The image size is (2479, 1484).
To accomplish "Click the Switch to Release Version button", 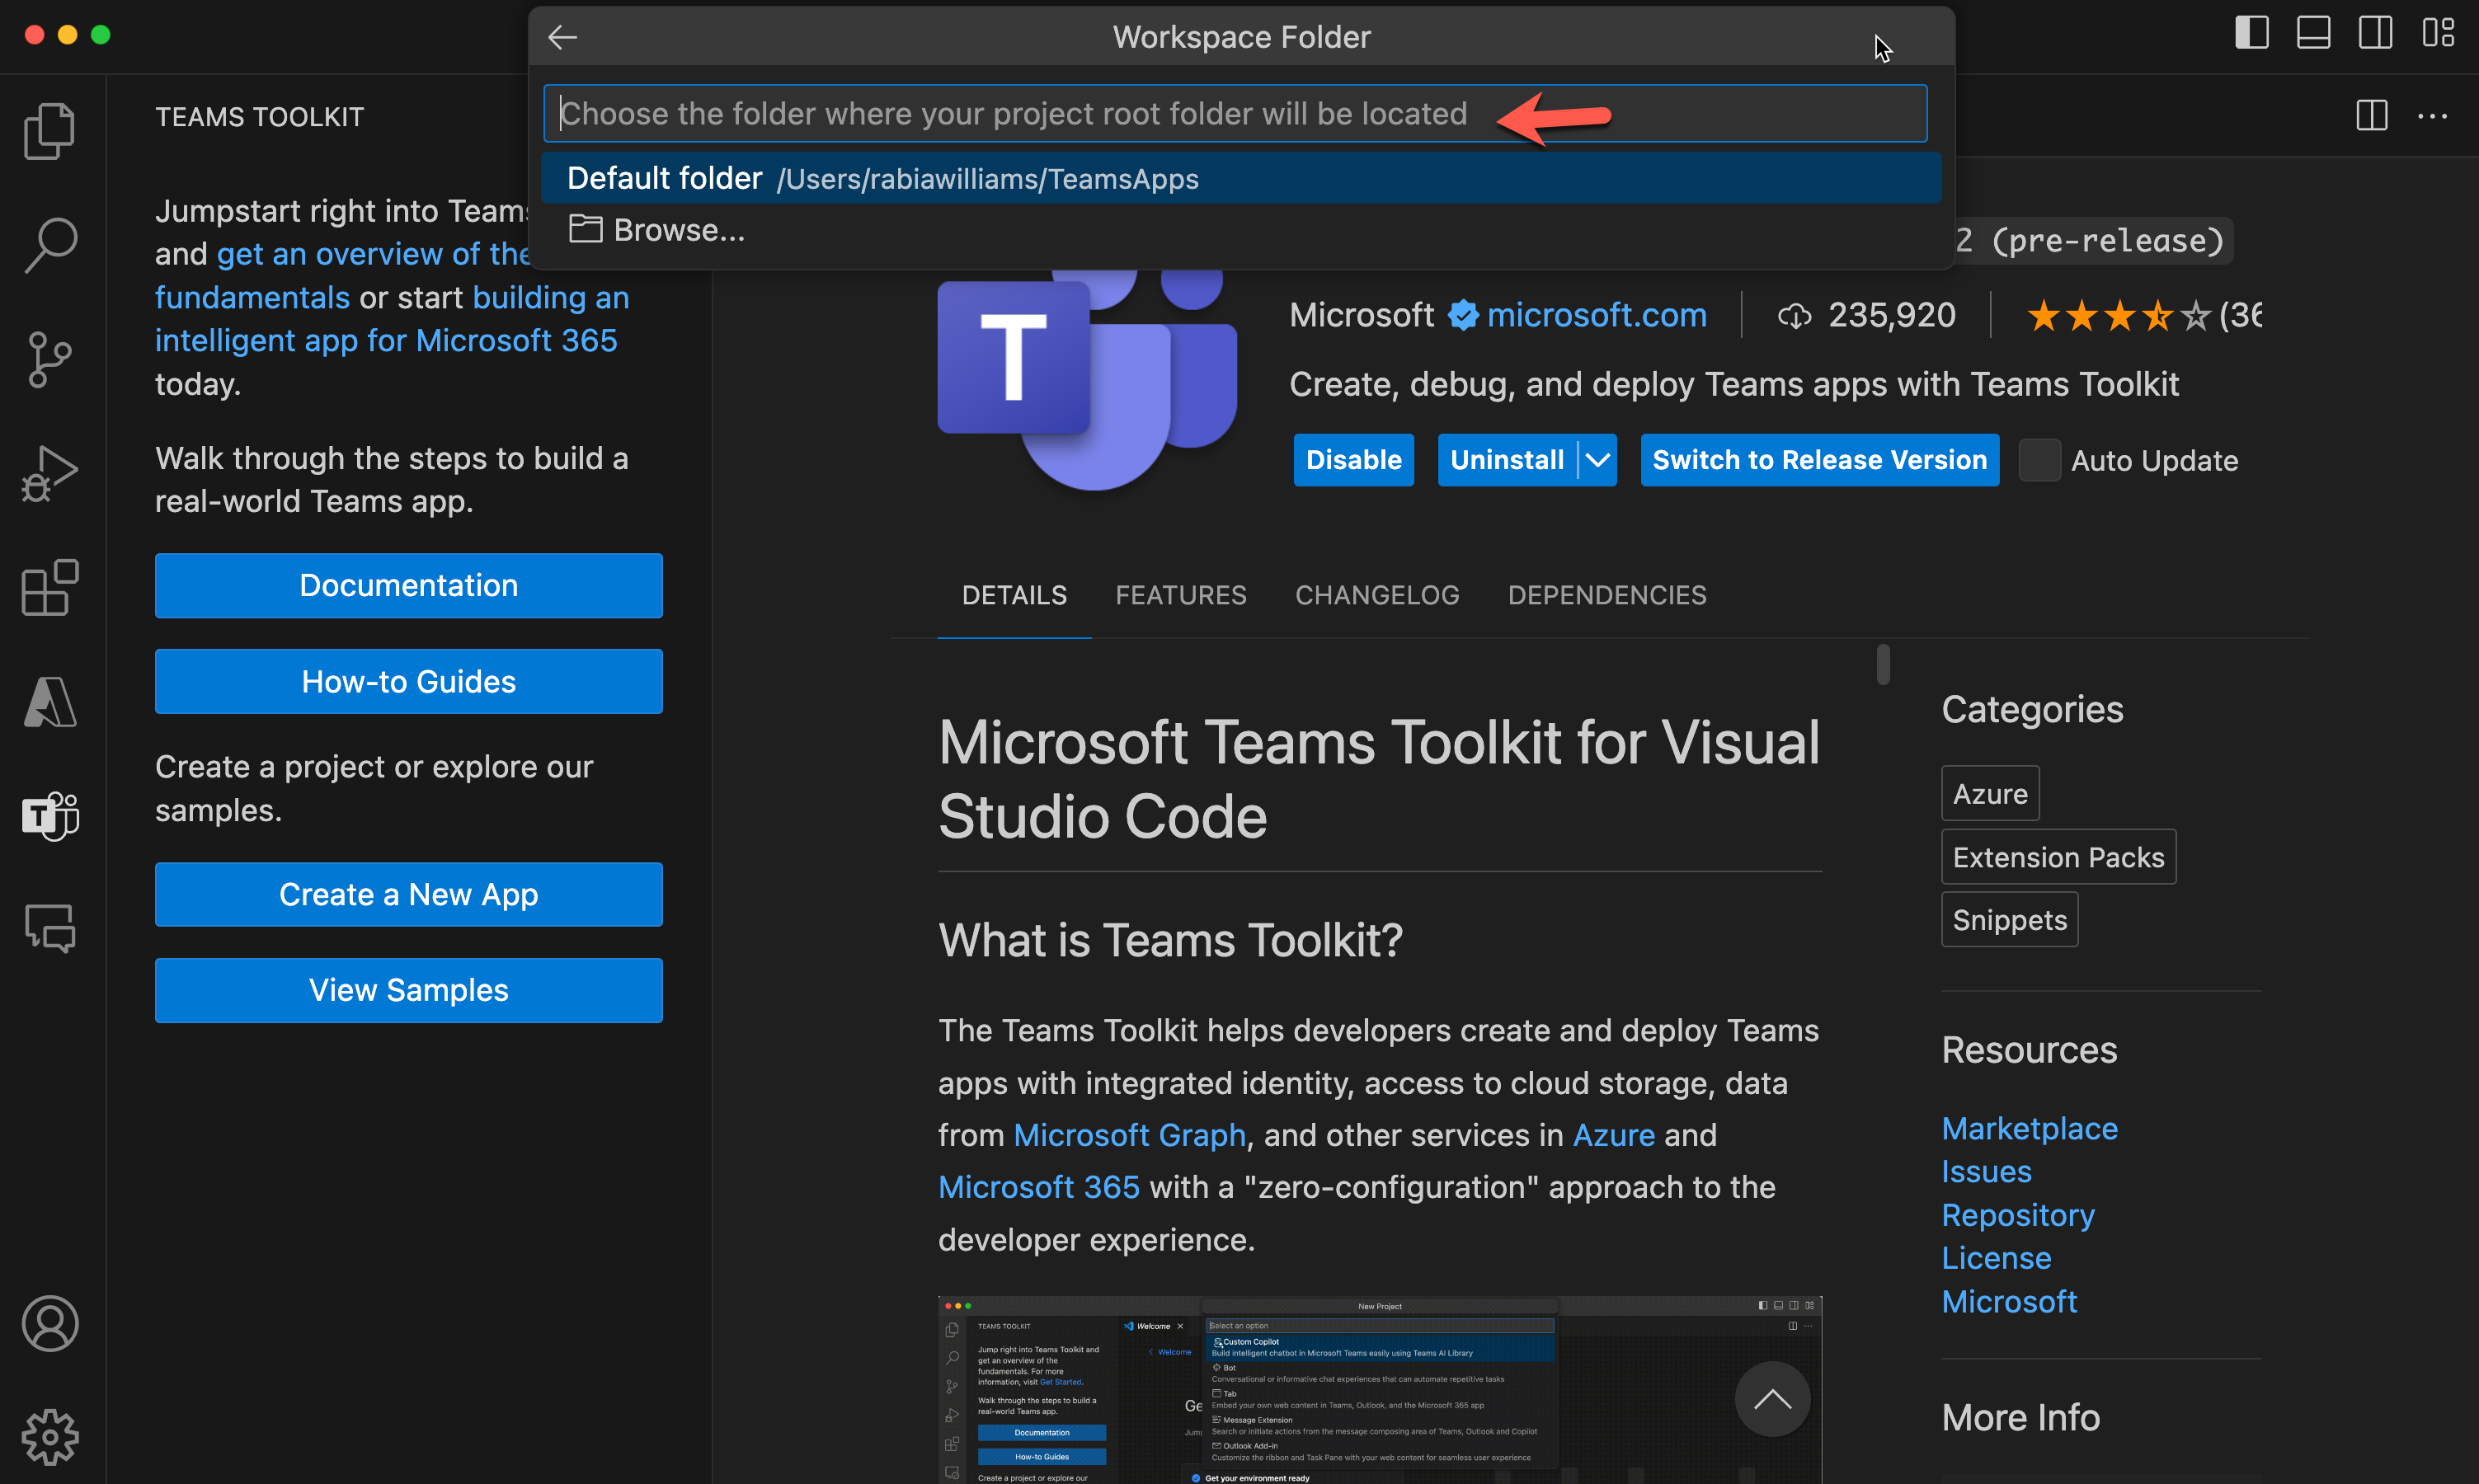I will click(1817, 463).
